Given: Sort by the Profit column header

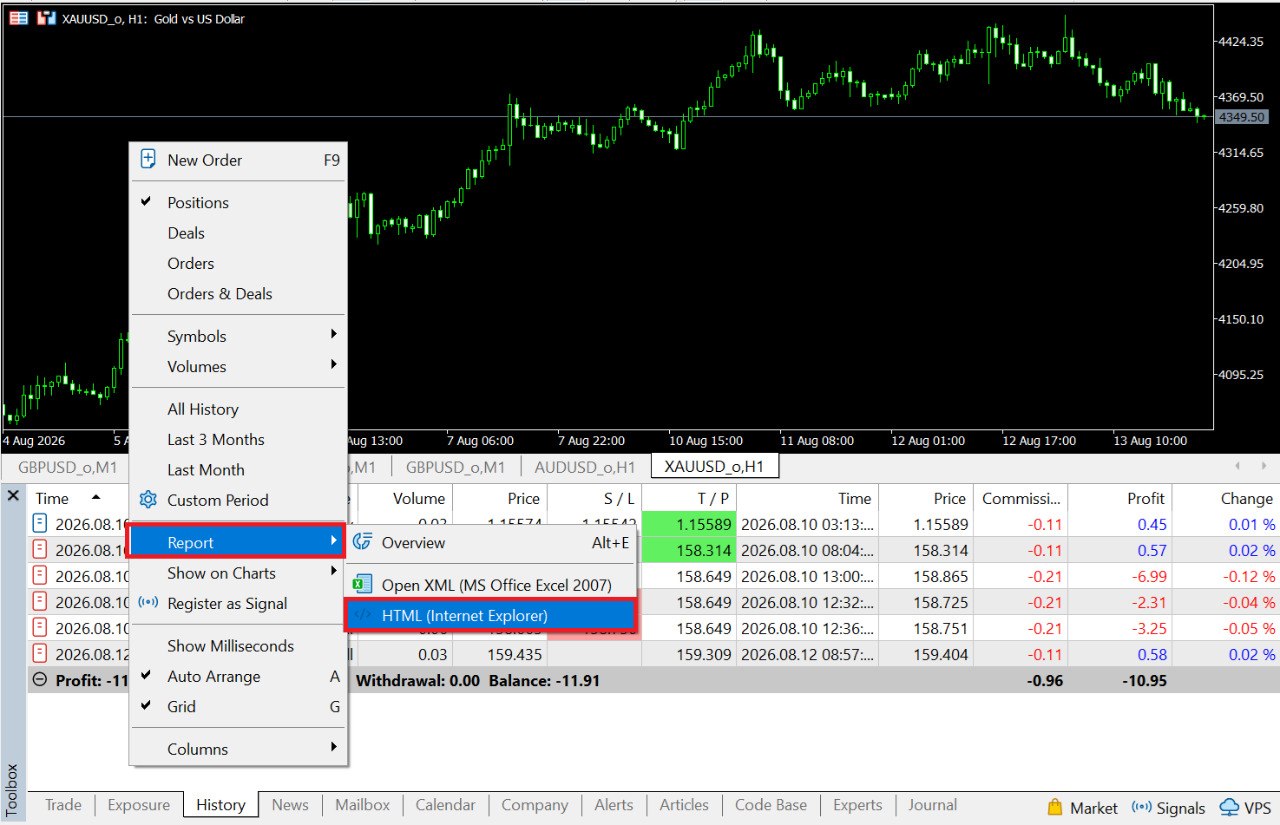Looking at the screenshot, I should pyautogui.click(x=1119, y=498).
